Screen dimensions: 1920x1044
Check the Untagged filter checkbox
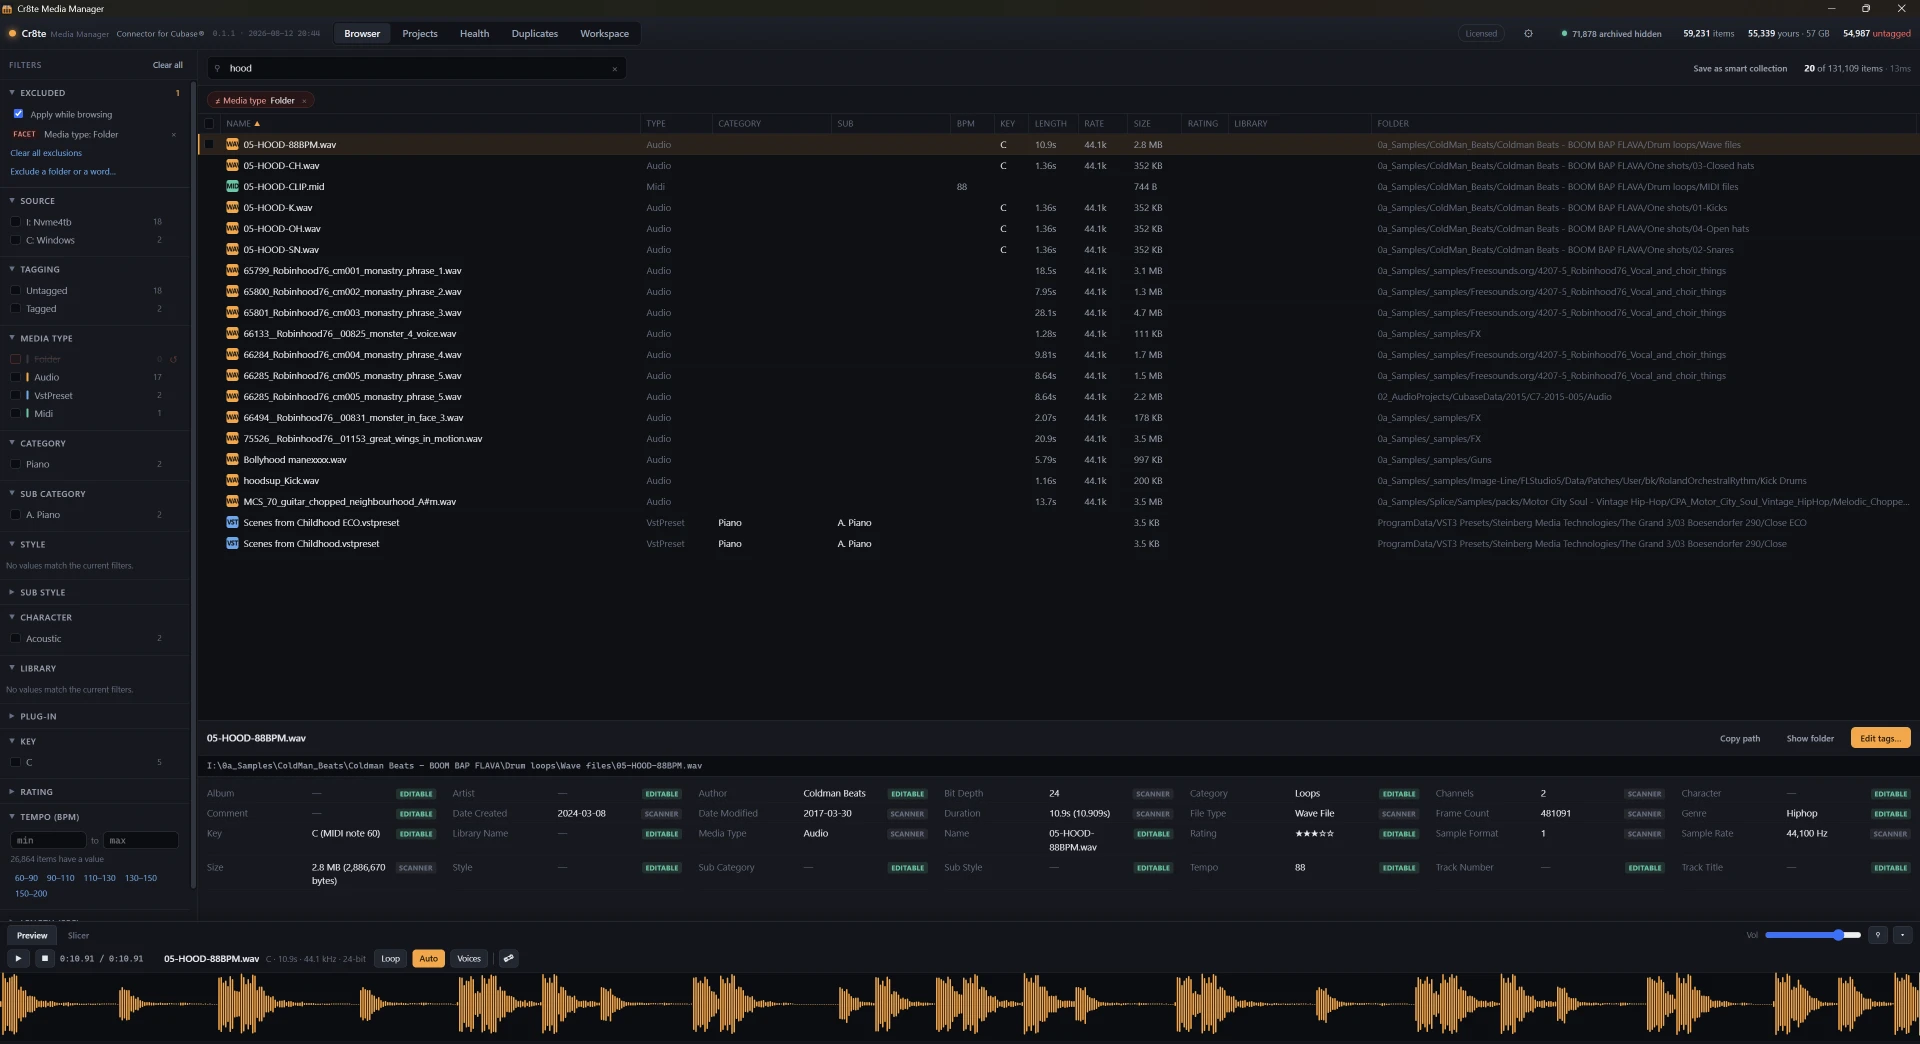click(x=15, y=291)
